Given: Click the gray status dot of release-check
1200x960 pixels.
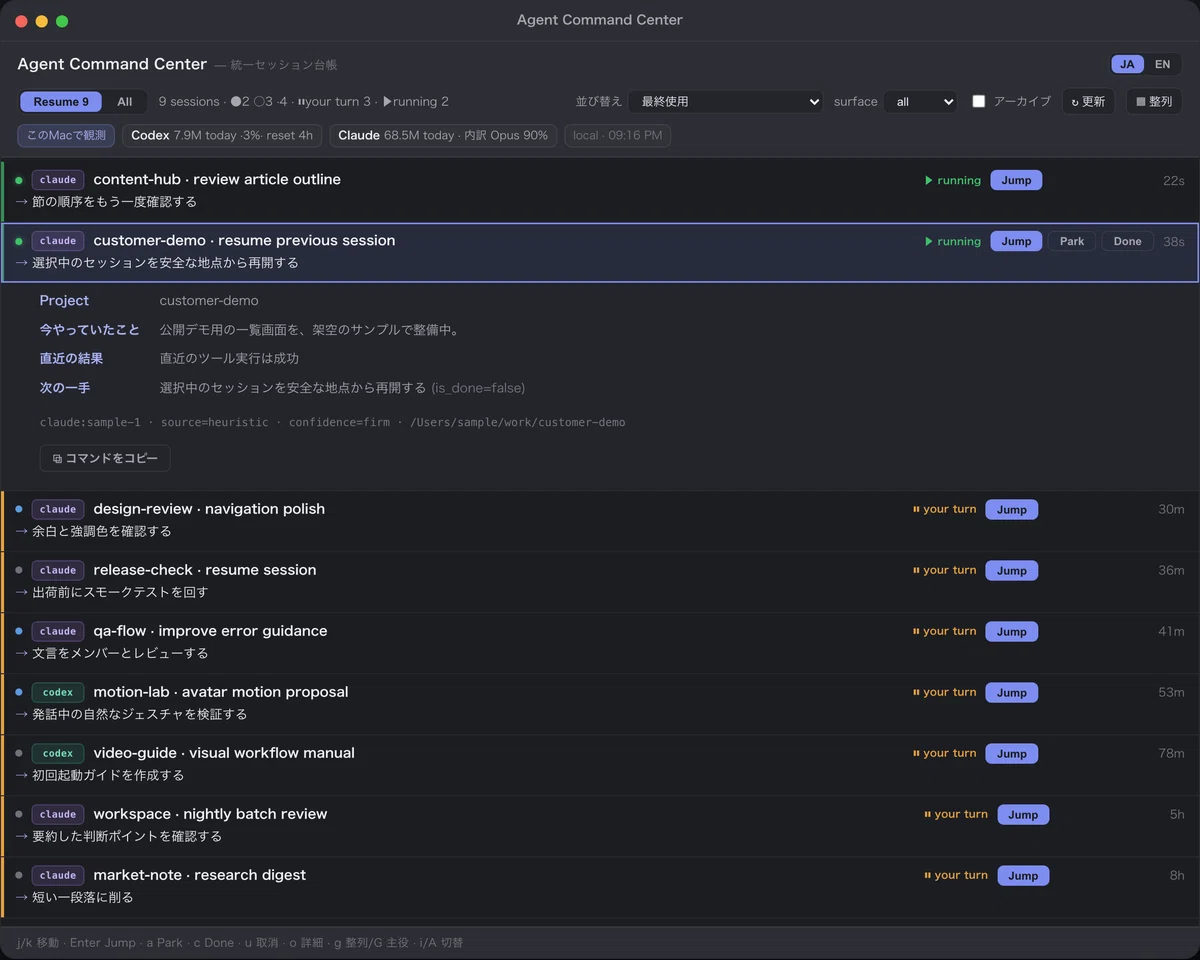Looking at the screenshot, I should 19,570.
